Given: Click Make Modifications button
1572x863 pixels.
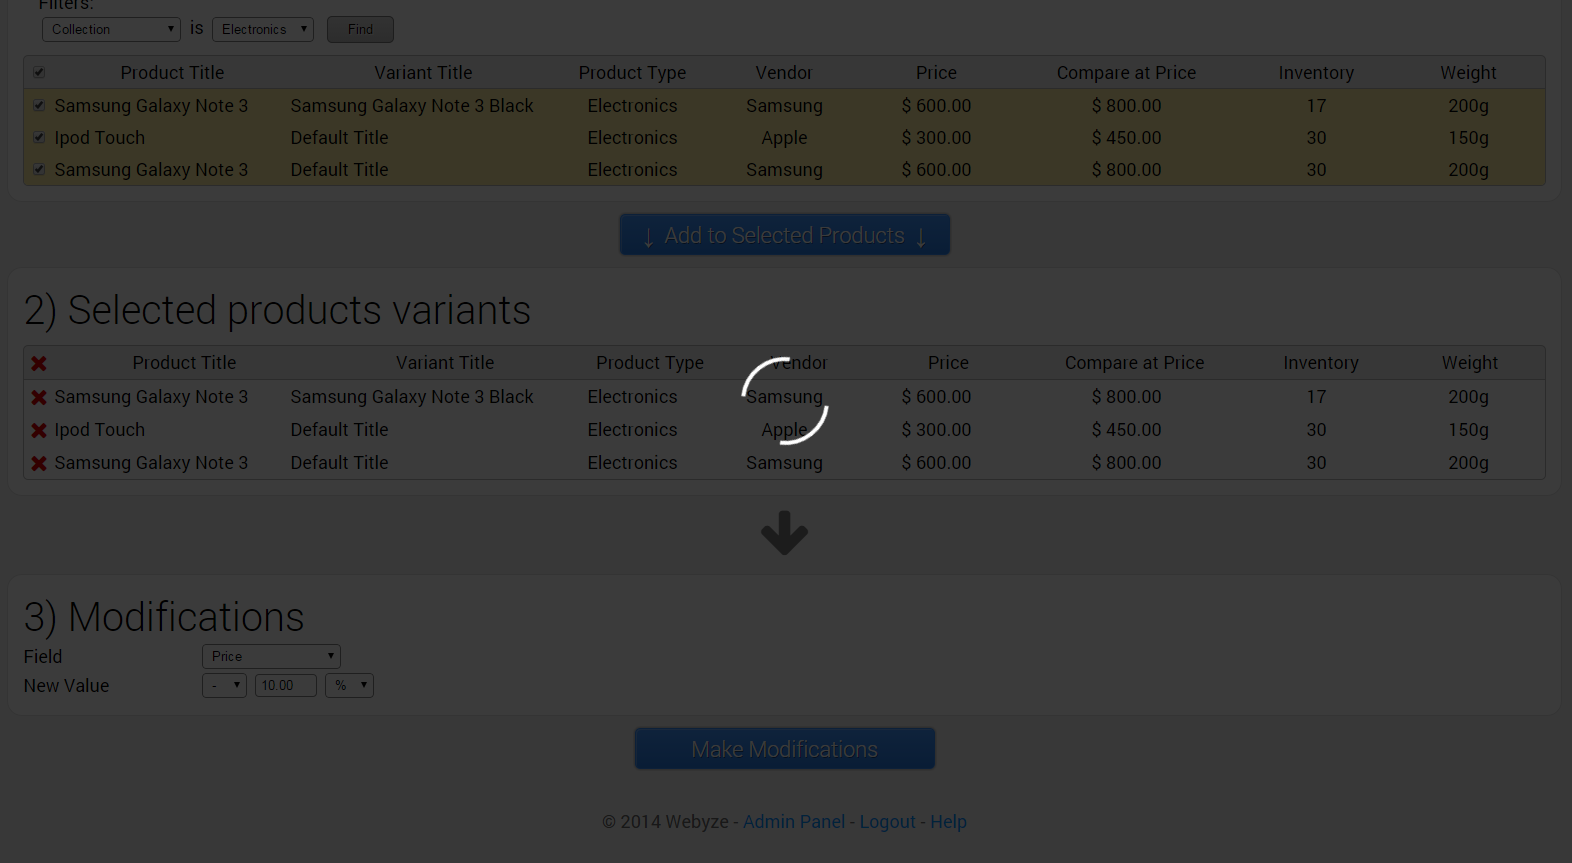Looking at the screenshot, I should (x=785, y=749).
